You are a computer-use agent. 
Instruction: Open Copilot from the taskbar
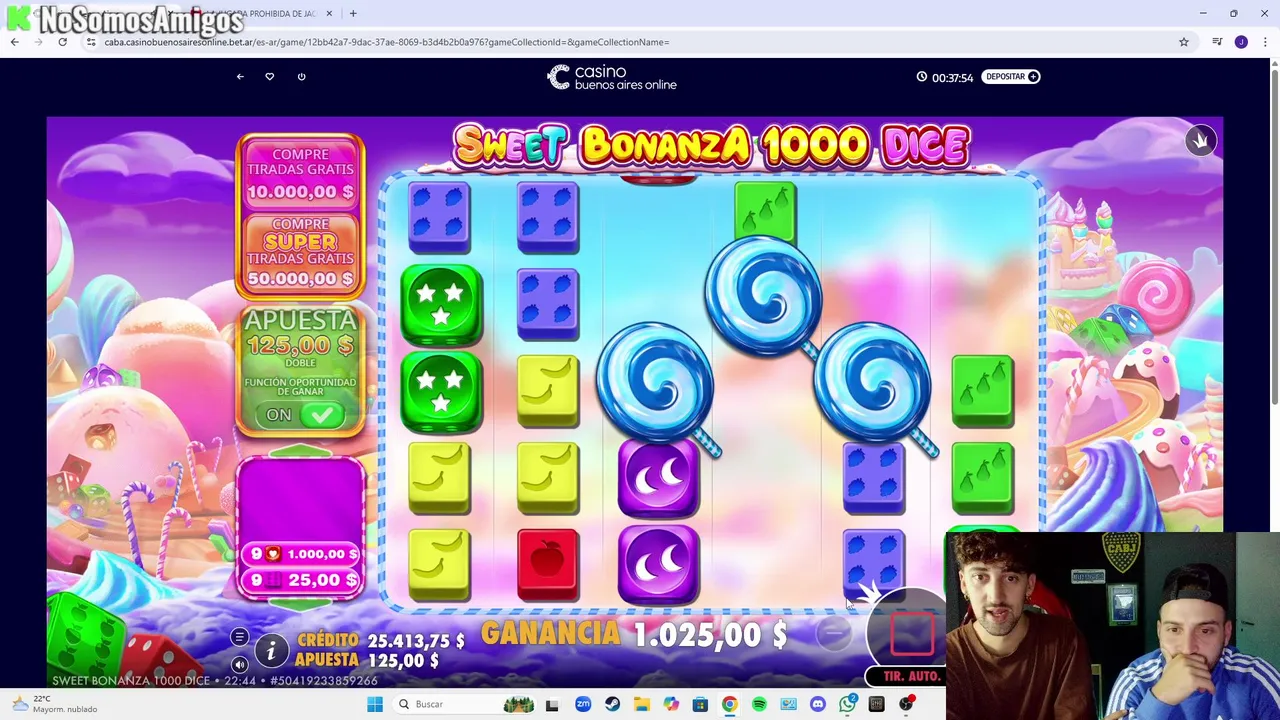point(671,704)
